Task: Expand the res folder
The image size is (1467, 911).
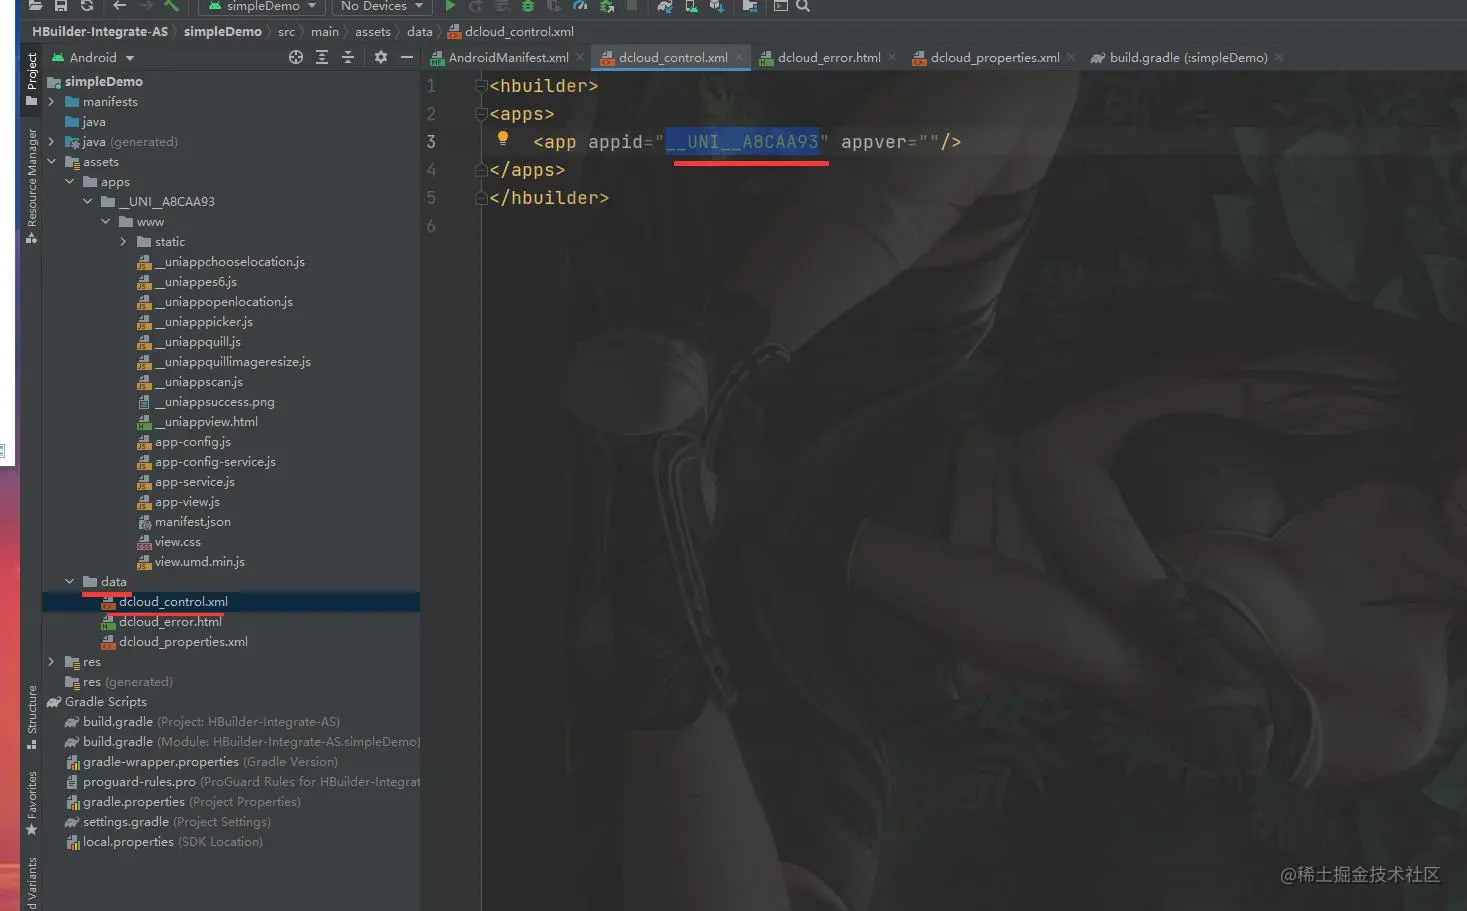Action: (x=51, y=662)
